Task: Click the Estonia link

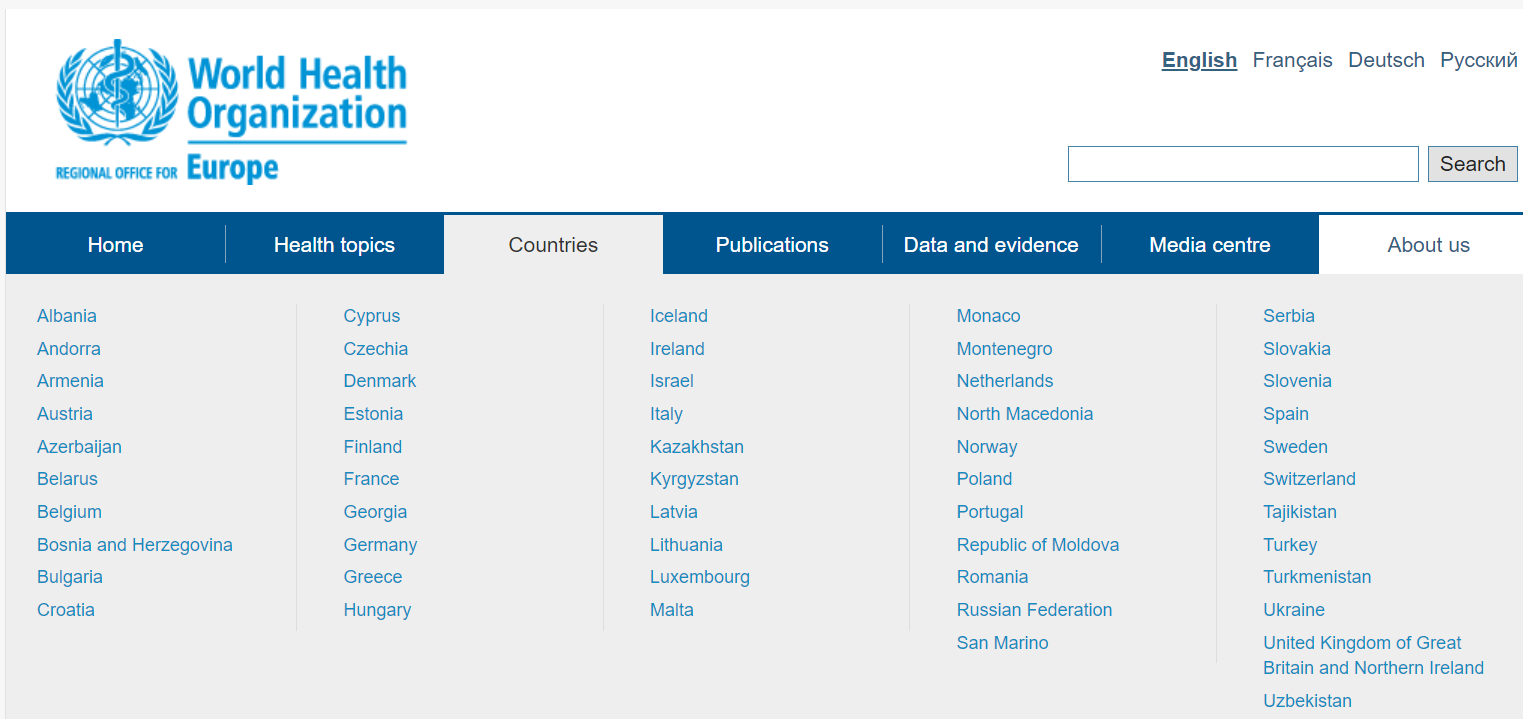Action: point(373,414)
